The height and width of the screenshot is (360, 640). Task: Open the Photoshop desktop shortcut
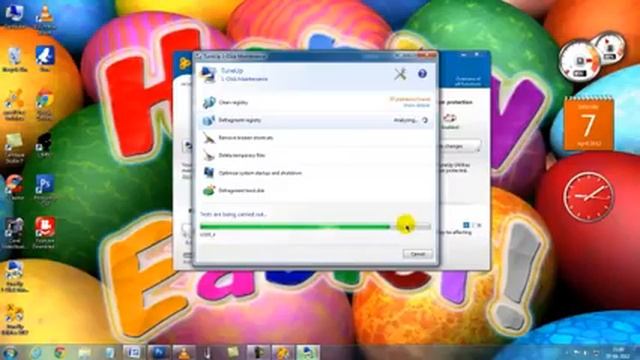coord(44,189)
